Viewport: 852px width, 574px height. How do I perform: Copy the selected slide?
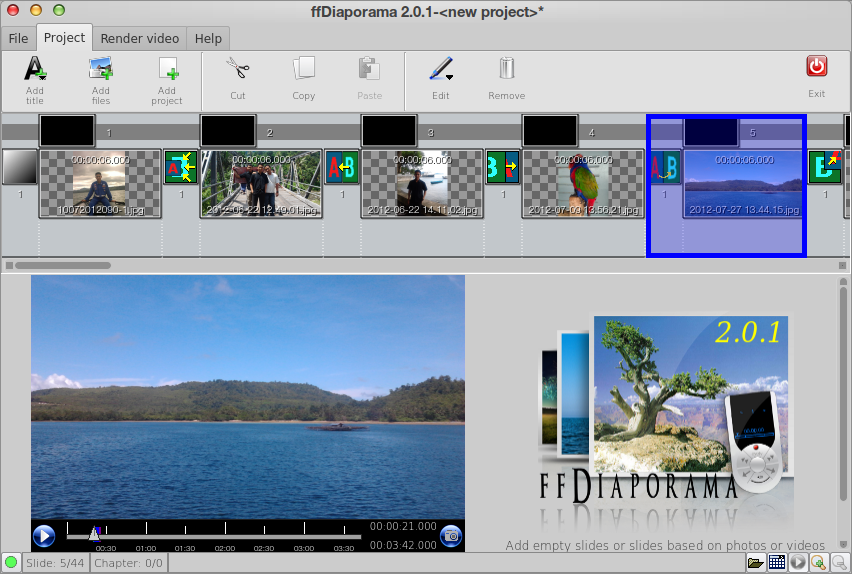pos(303,79)
